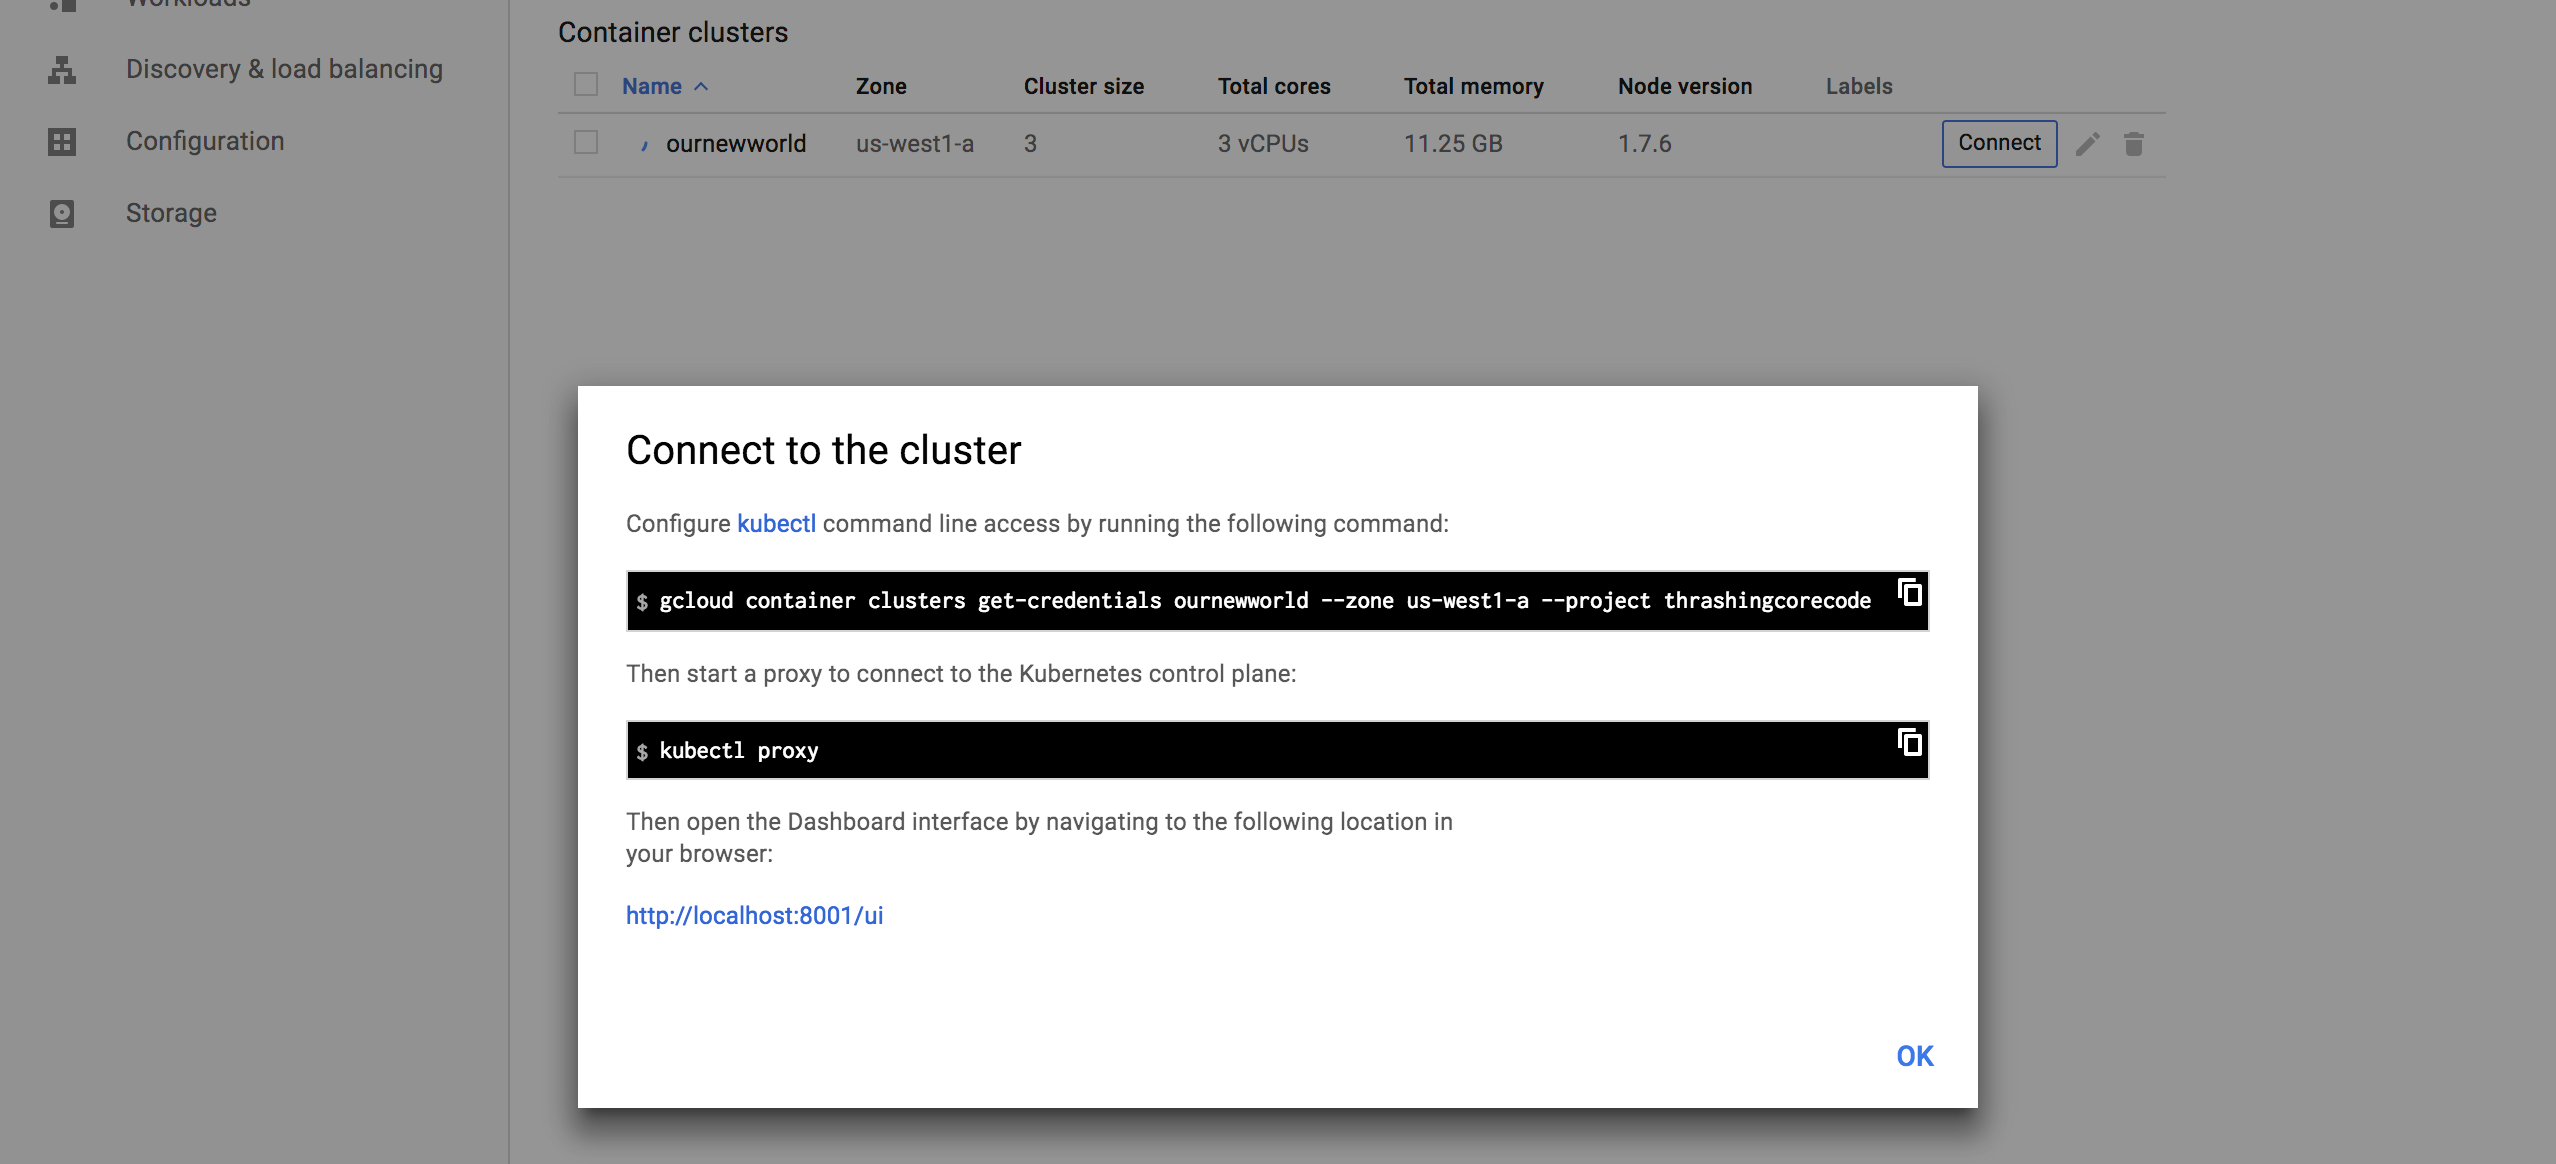This screenshot has width=2556, height=1164.
Task: Click the edit pencil icon for ournewworld
Action: coord(2087,144)
